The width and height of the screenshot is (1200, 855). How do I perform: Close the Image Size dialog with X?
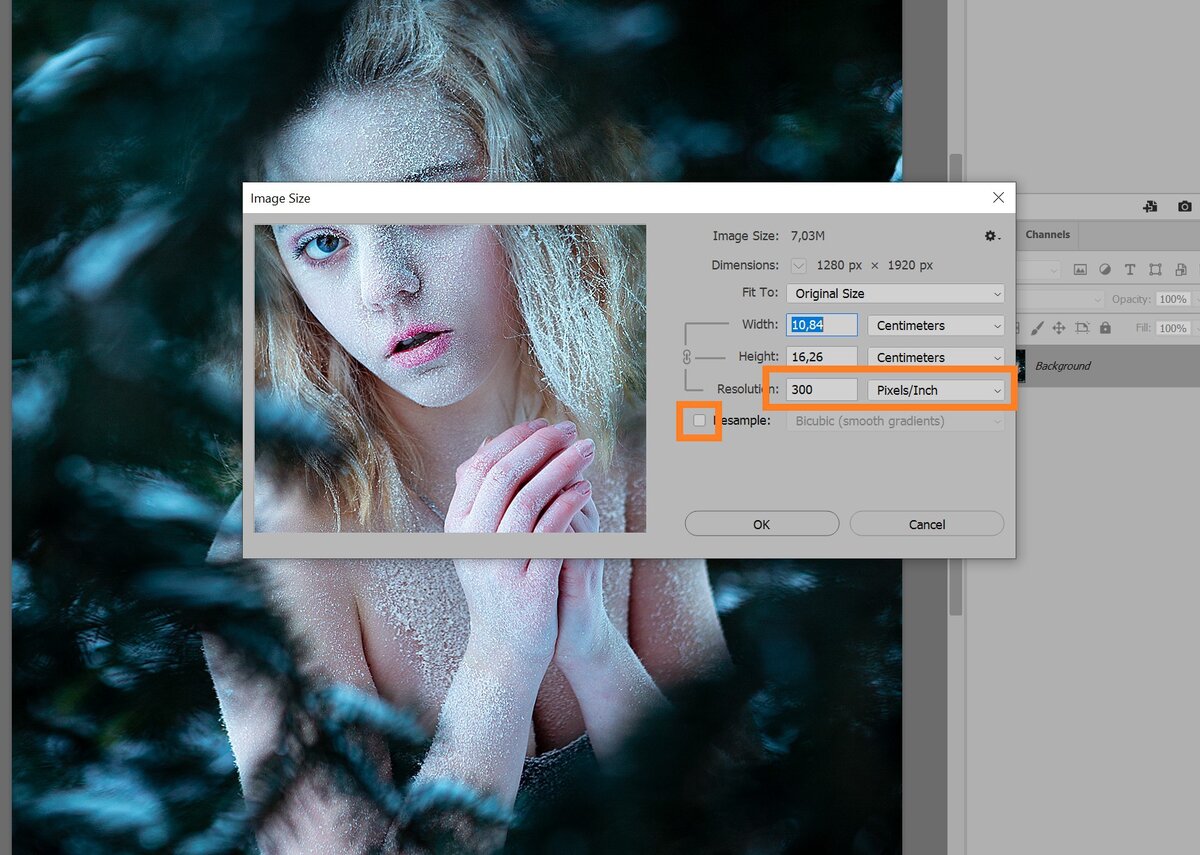tap(998, 198)
